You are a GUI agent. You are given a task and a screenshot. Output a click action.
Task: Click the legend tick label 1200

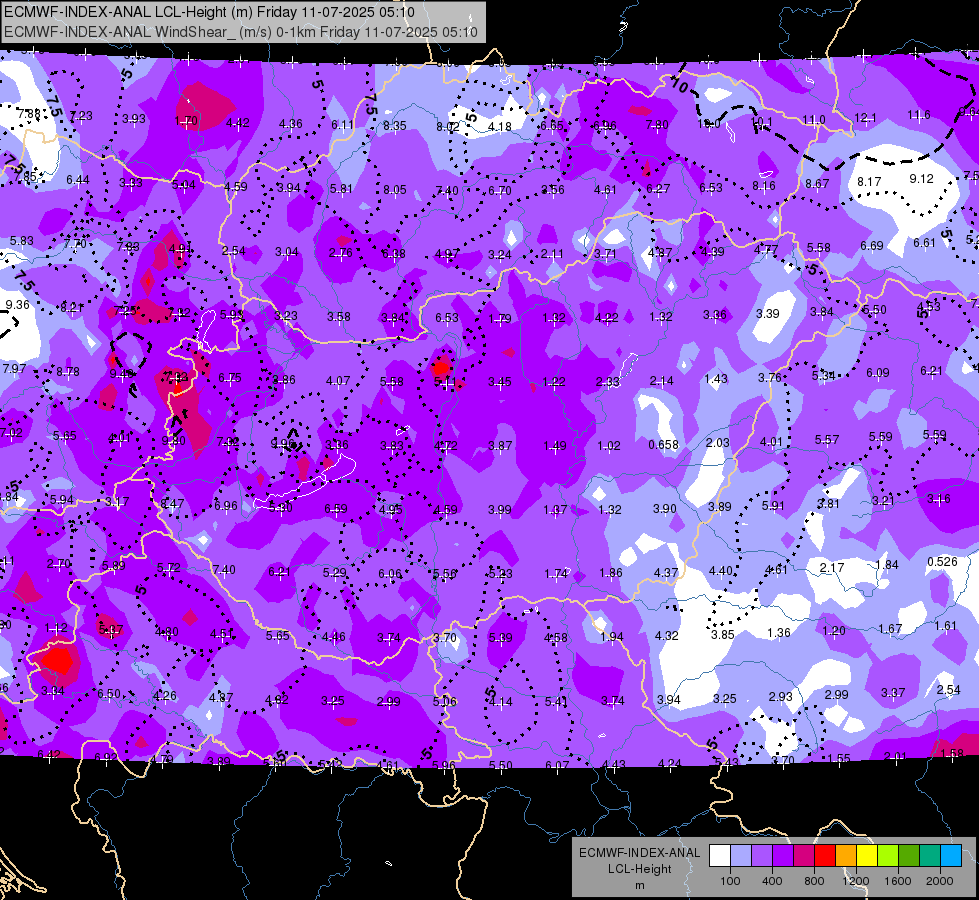(855, 881)
